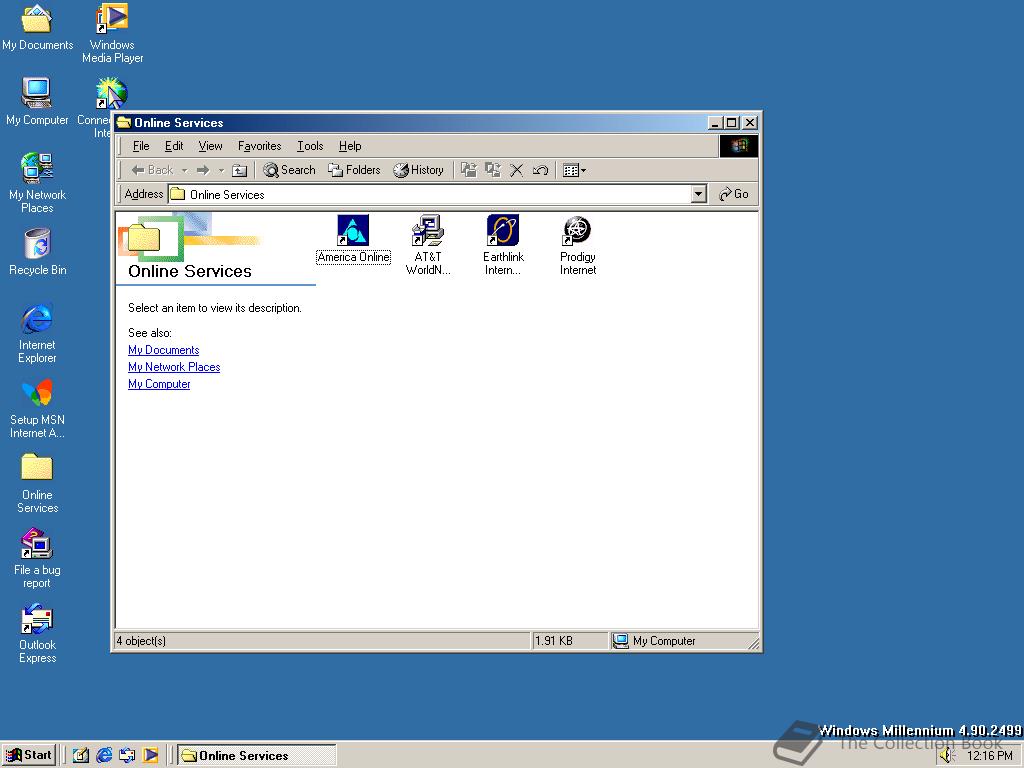Open the Back history dropdown arrow
The width and height of the screenshot is (1024, 768).
pos(184,170)
